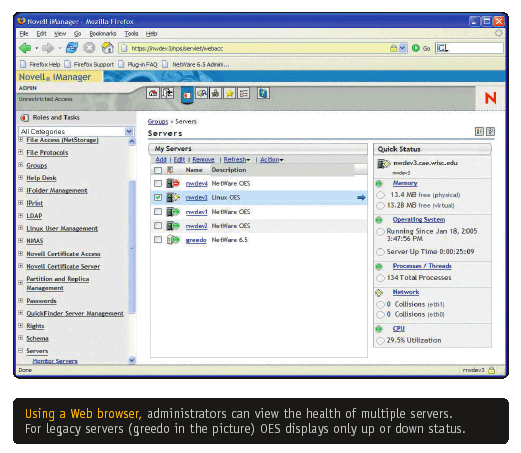This screenshot has height=453, width=521.
Task: Click the Stop loading icon
Action: pos(89,48)
